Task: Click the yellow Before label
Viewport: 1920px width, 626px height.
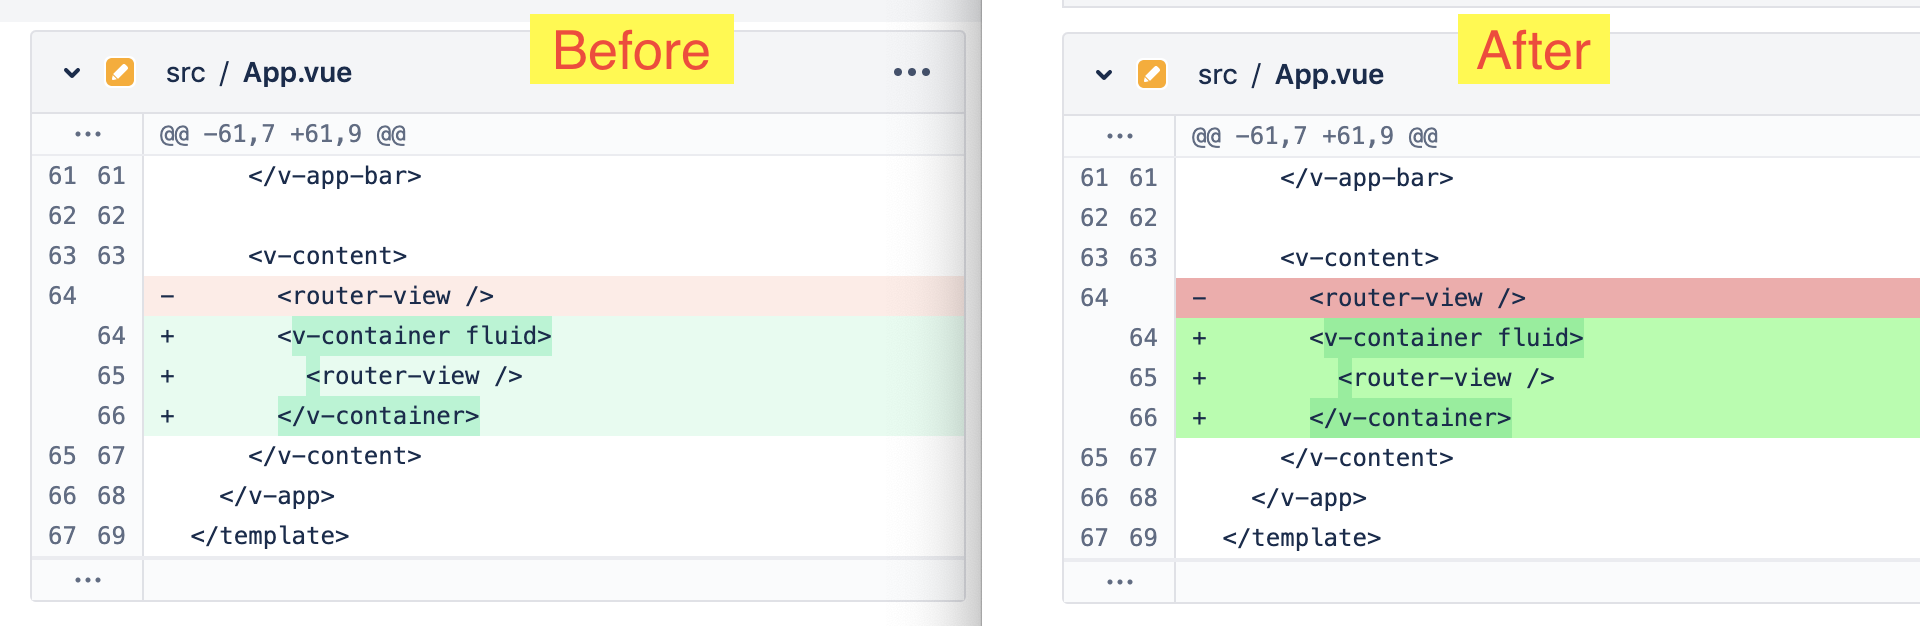Action: click(632, 50)
